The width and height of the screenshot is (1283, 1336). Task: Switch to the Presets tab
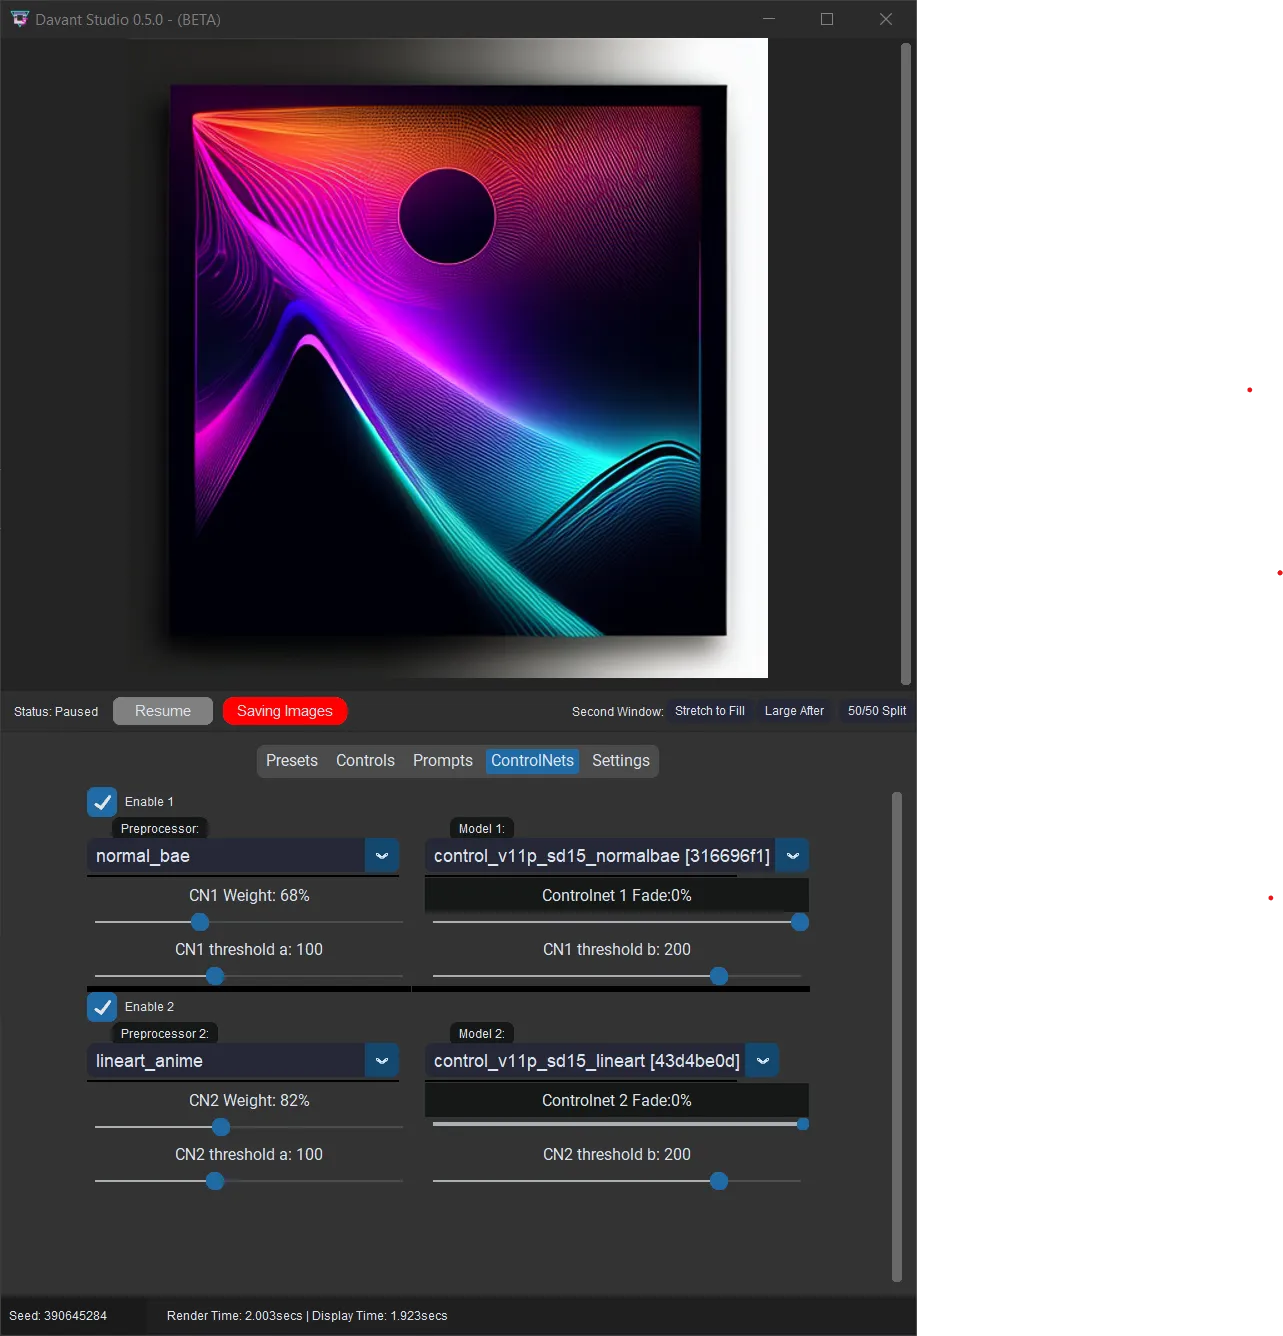tap(291, 760)
